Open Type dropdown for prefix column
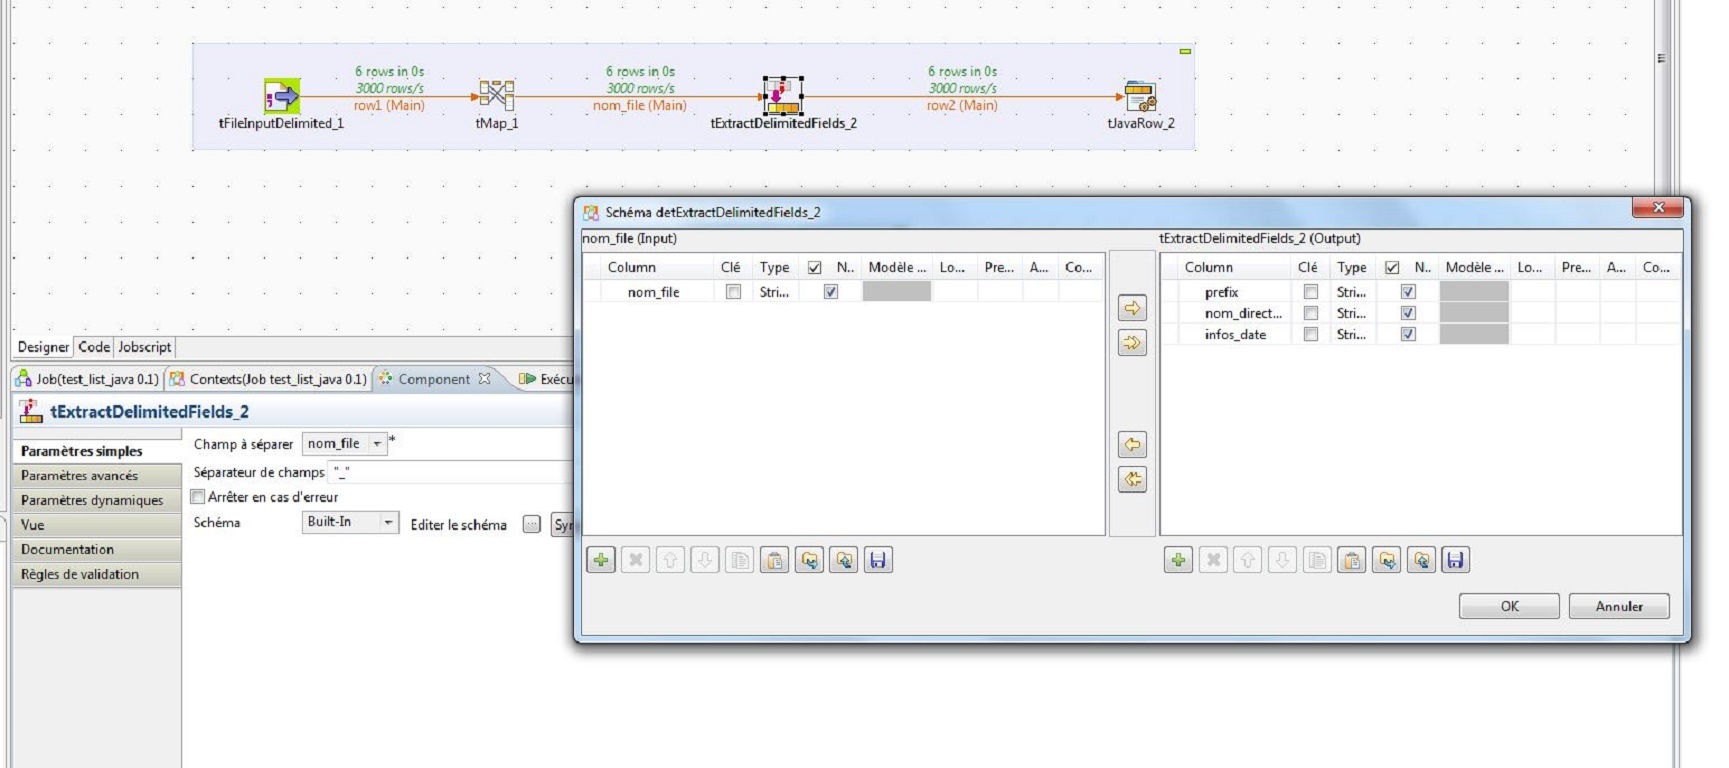Image resolution: width=1729 pixels, height=768 pixels. pyautogui.click(x=1352, y=292)
